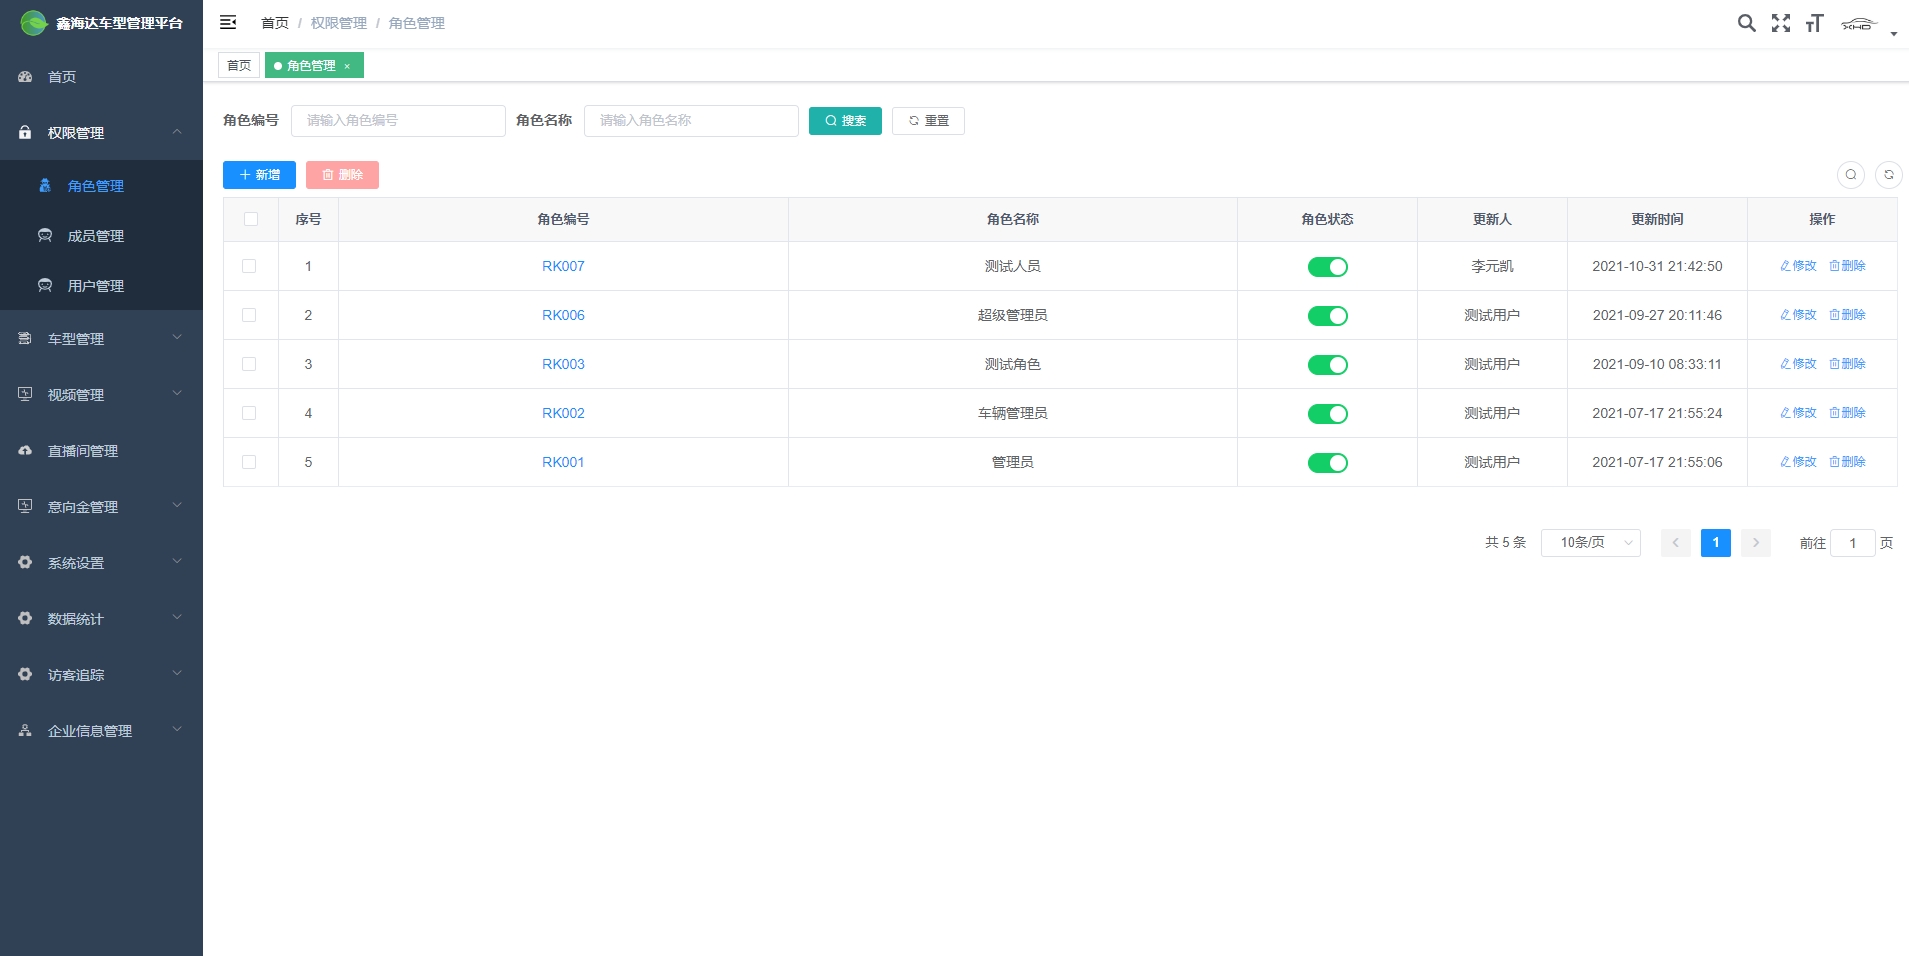Click the 权限管理 lock icon
This screenshot has height=956, width=1909.
point(25,132)
